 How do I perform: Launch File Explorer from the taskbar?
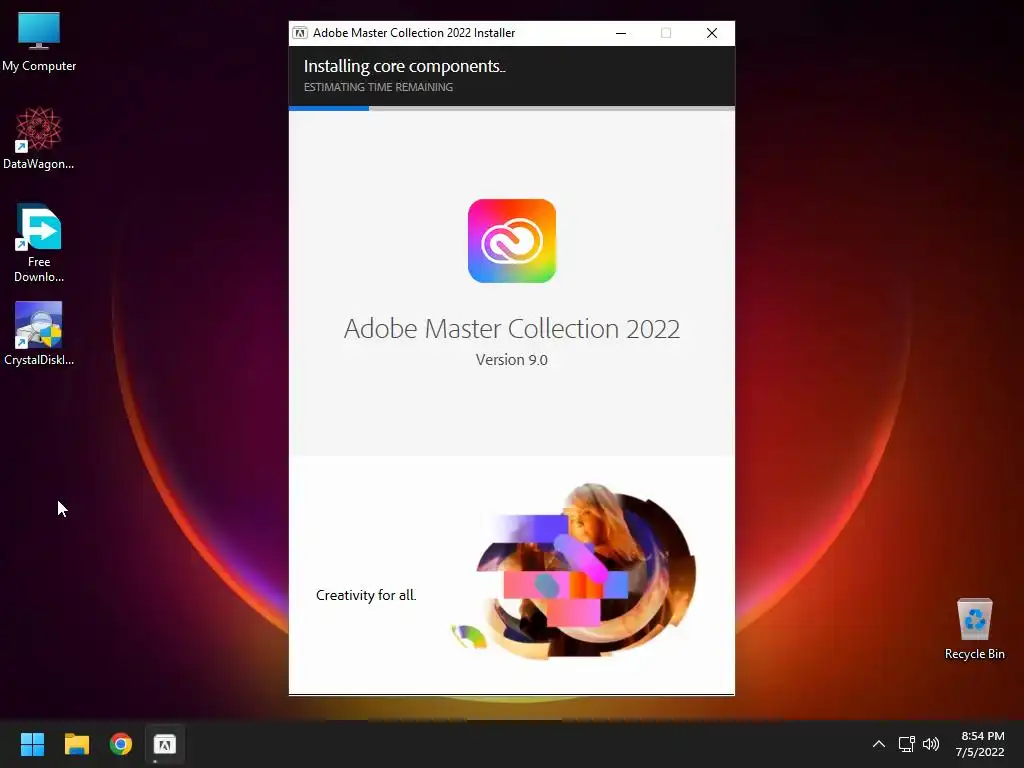coord(76,744)
